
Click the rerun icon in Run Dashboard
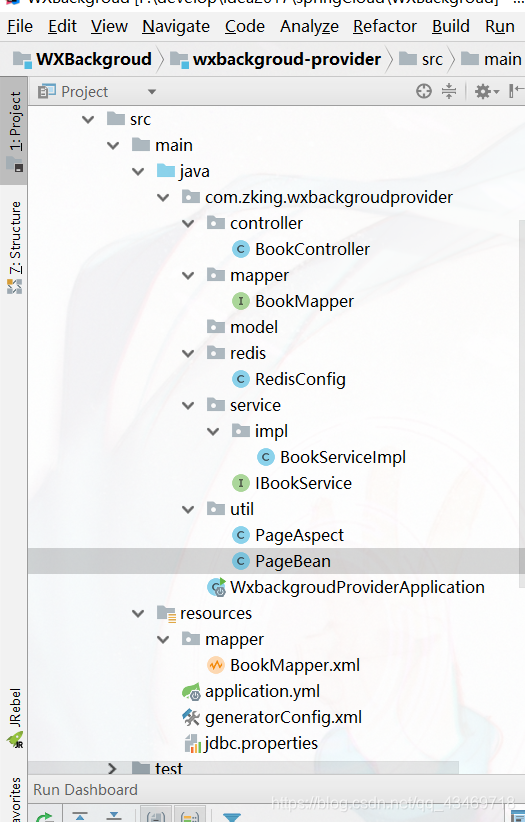45,817
